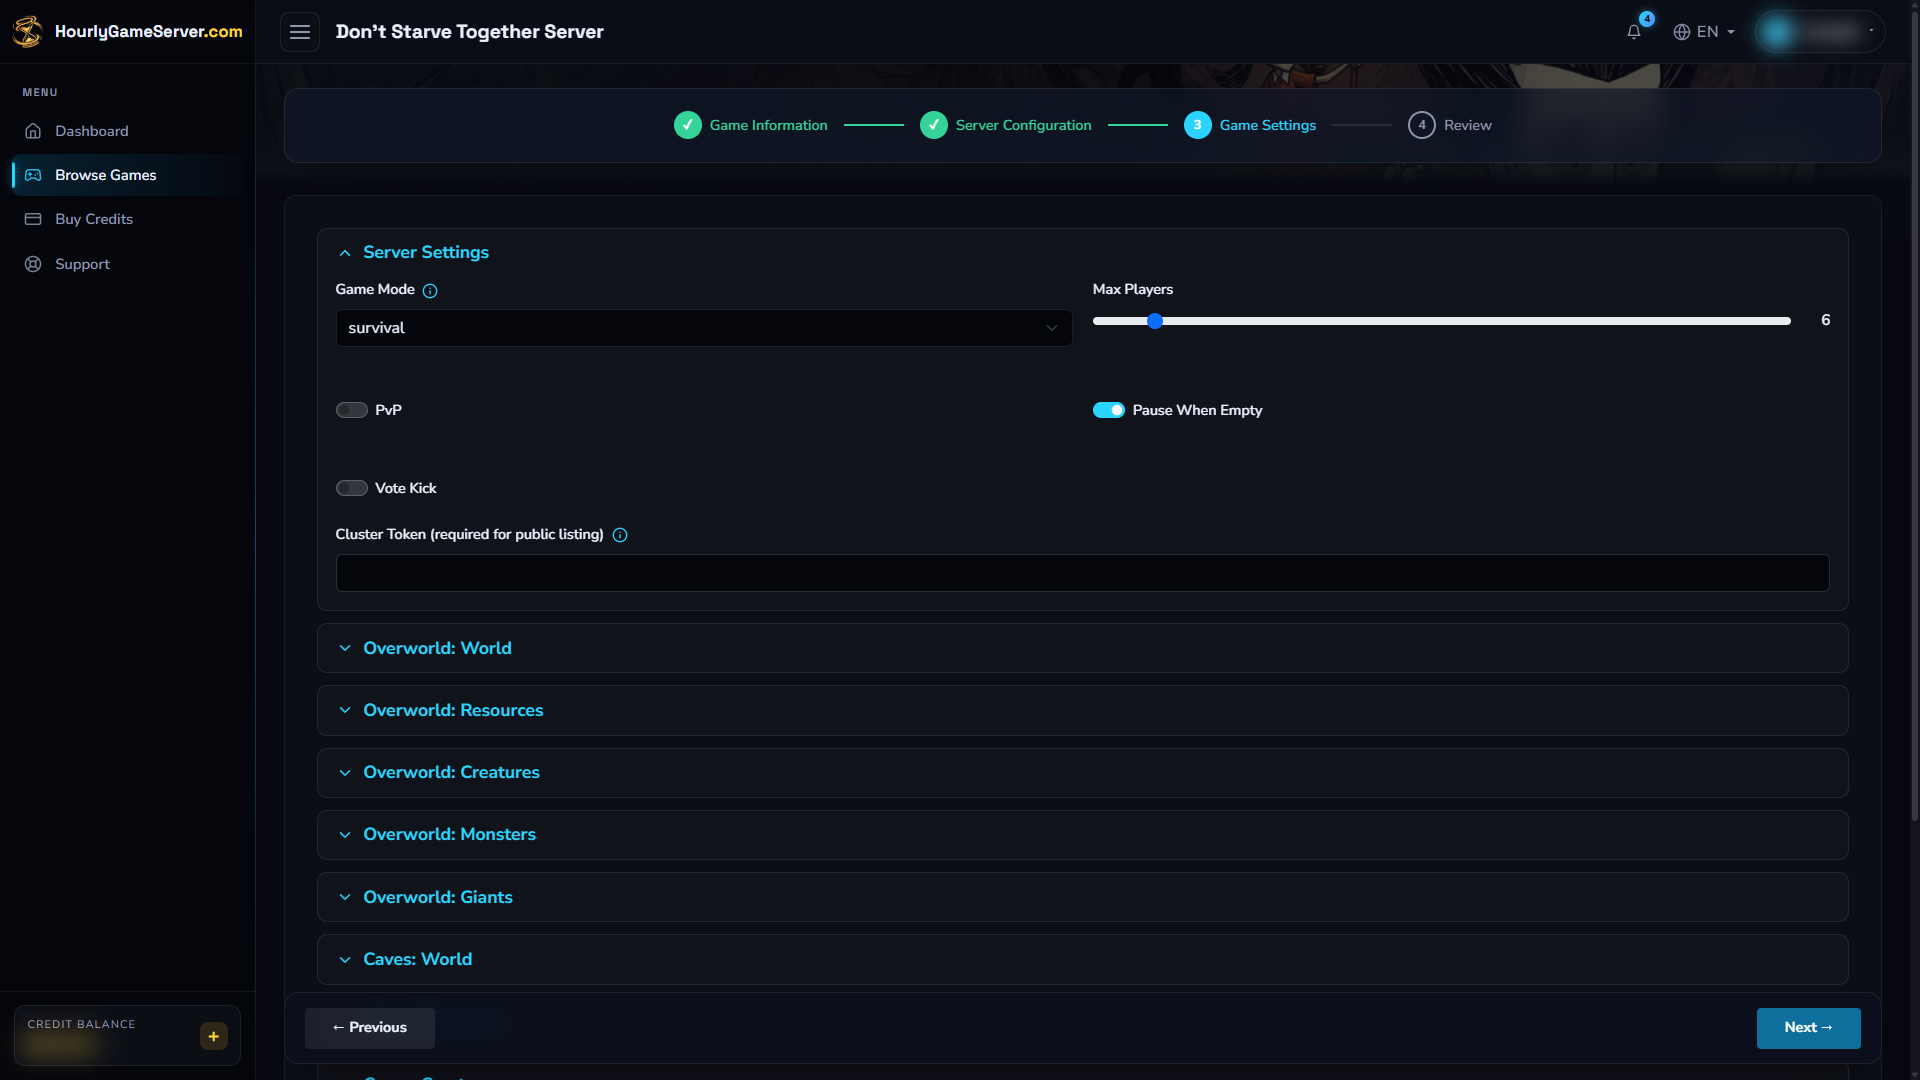This screenshot has width=1920, height=1080.
Task: Click the Cluster Token input field
Action: point(1082,573)
